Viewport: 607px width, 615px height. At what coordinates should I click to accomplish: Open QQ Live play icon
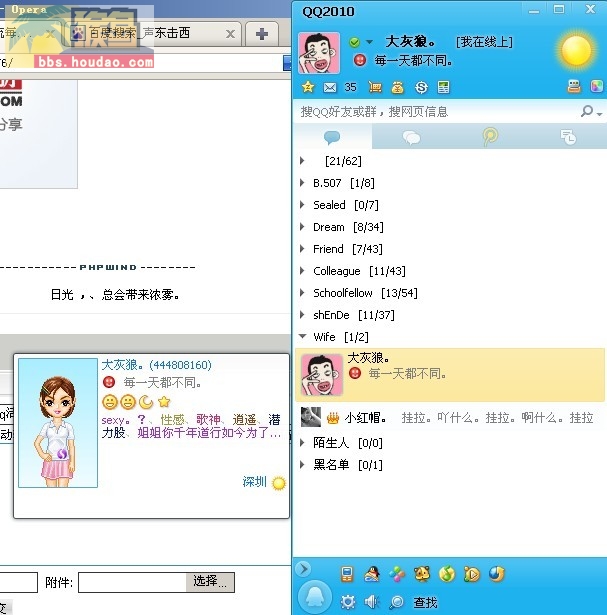tap(472, 575)
